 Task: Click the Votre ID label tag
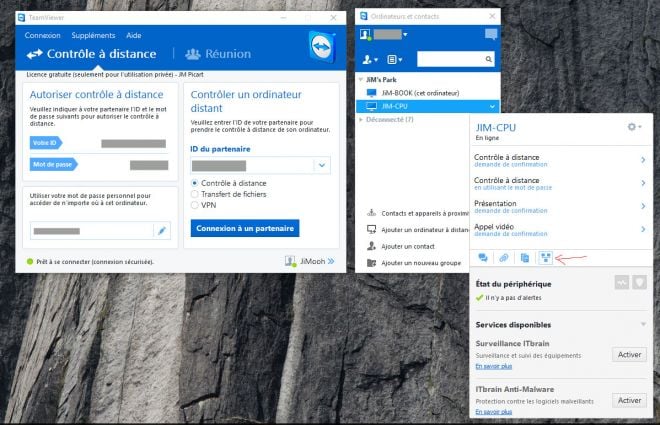click(x=45, y=143)
